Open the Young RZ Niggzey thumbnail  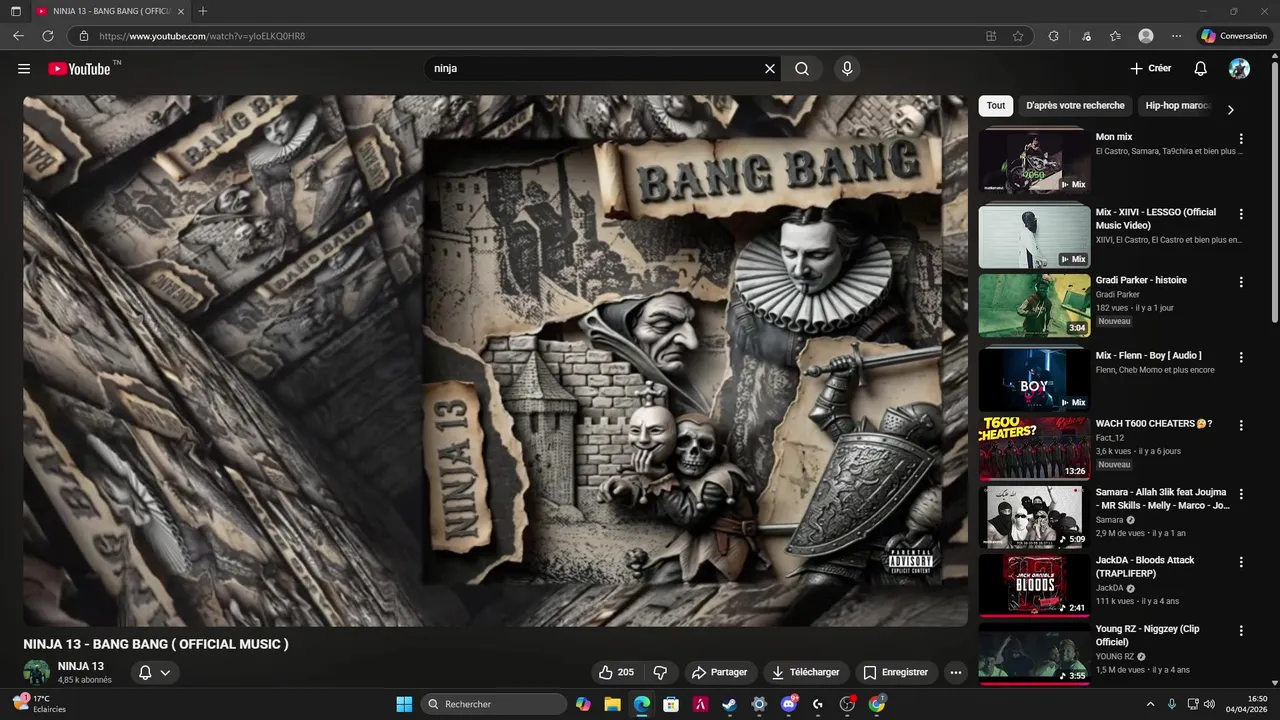point(1034,653)
